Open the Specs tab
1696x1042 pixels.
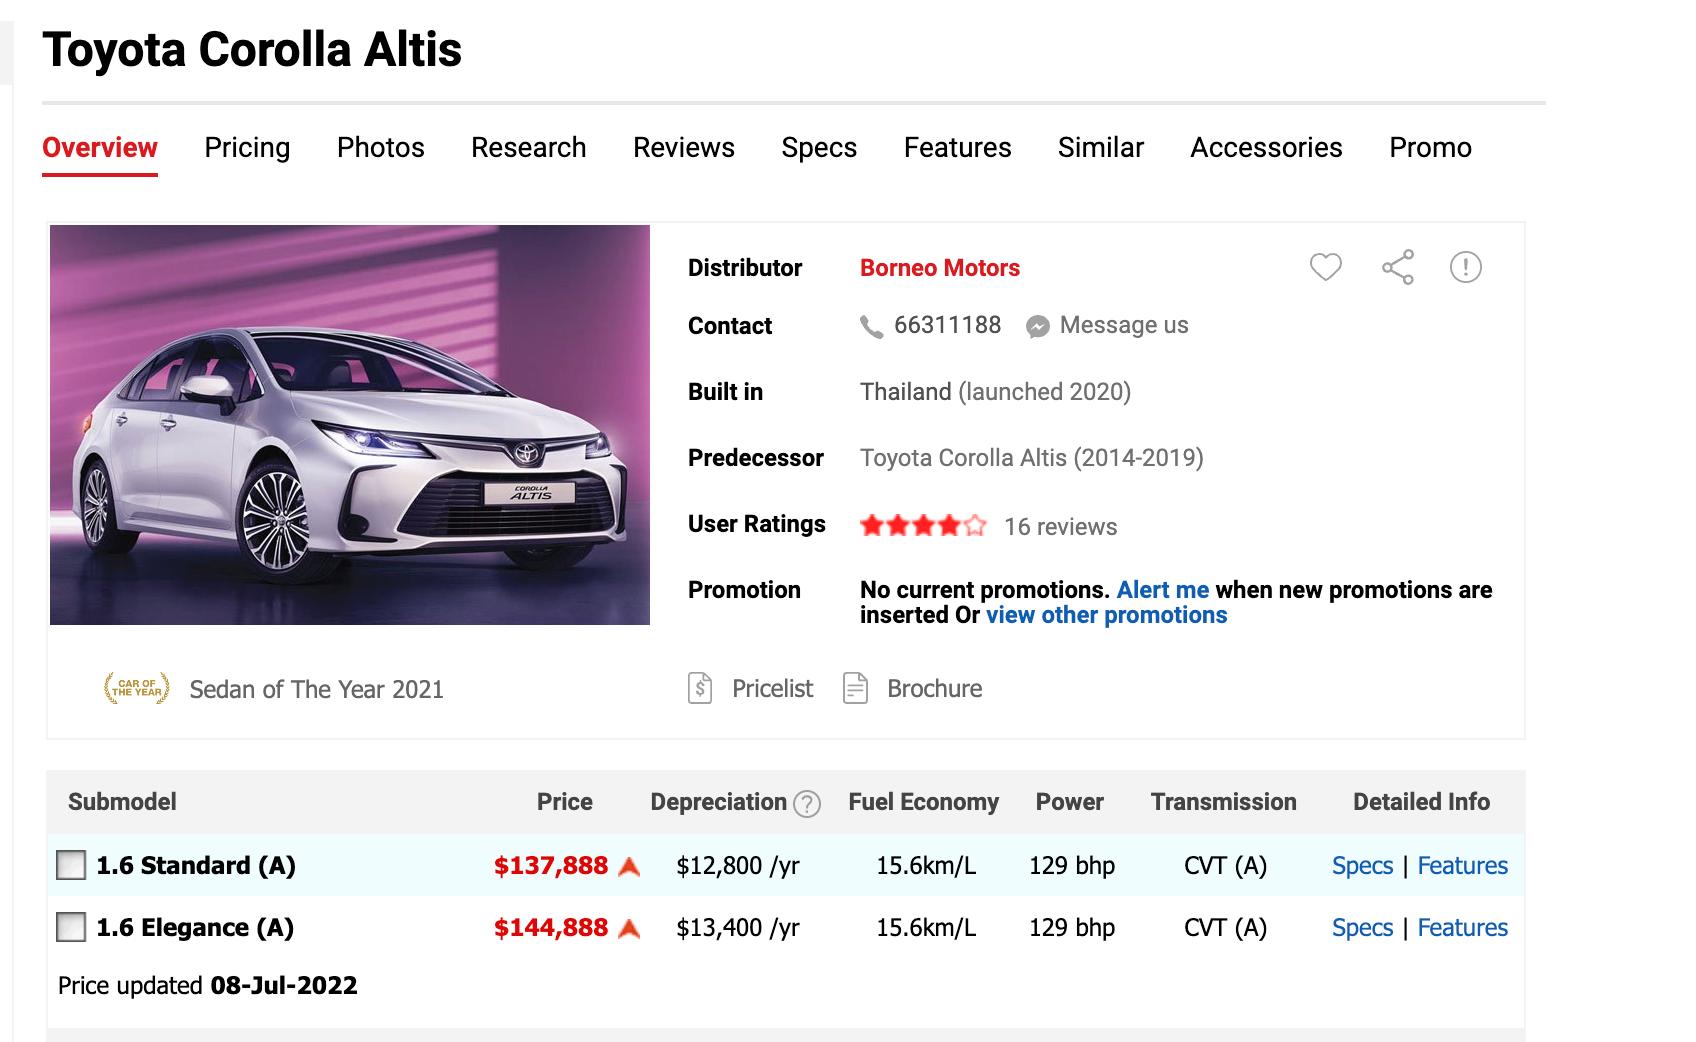tap(819, 148)
